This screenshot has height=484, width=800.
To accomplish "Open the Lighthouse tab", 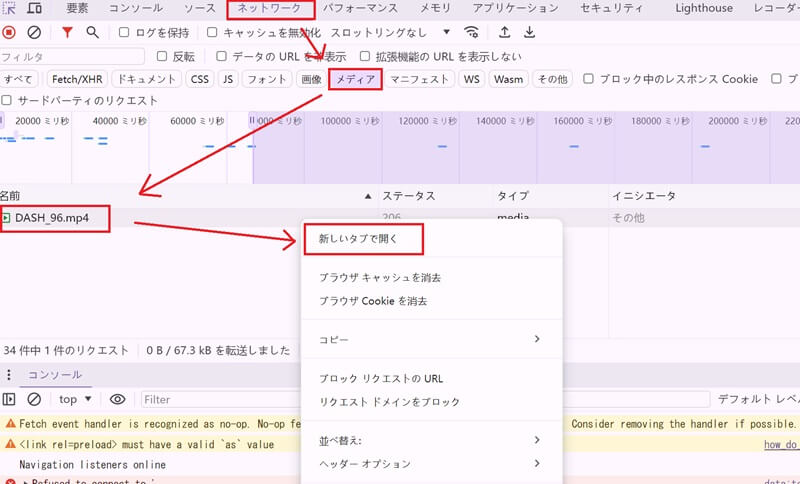I will 704,8.
